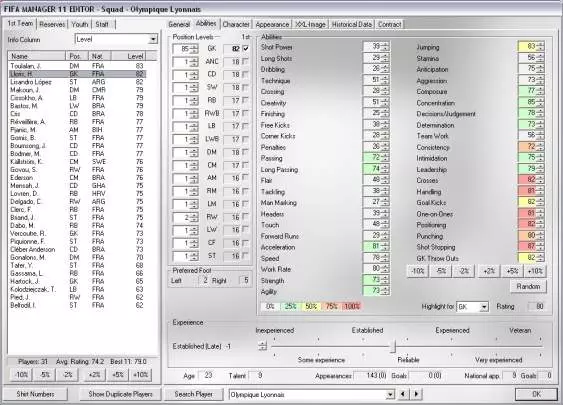
Task: Click the GK position level spinner
Action: 194,49
